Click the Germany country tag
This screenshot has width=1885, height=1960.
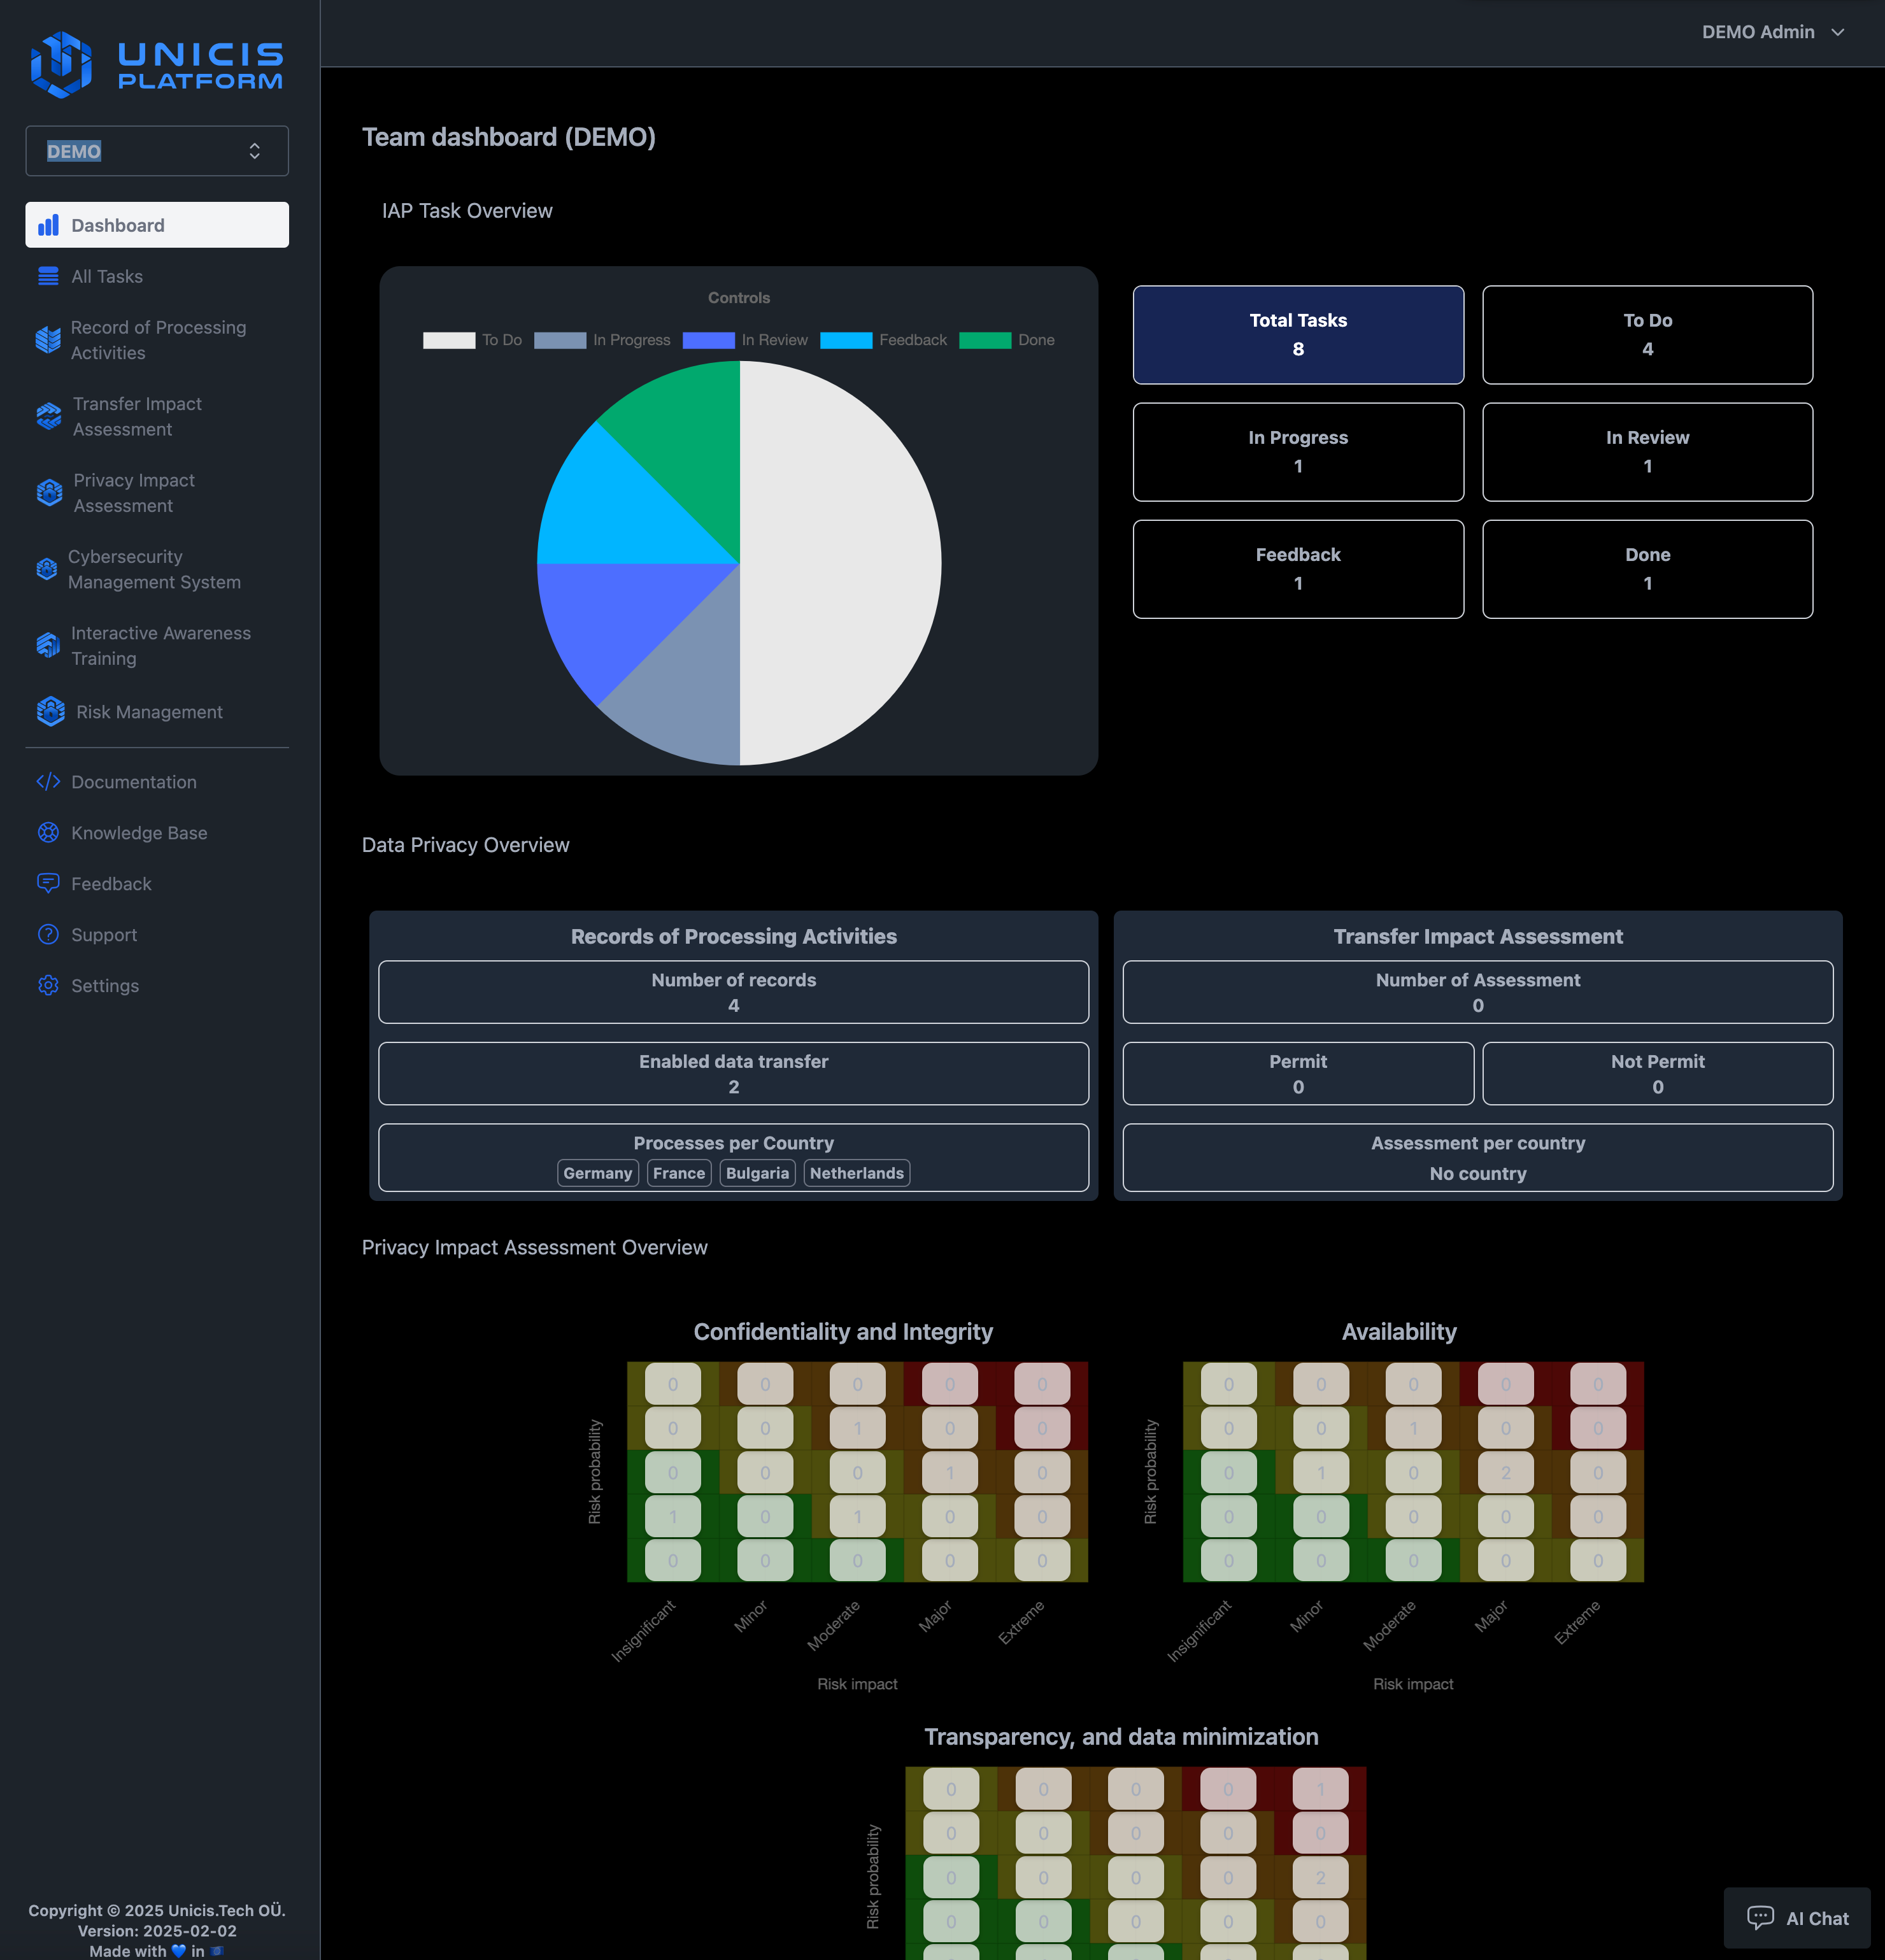(x=597, y=1173)
